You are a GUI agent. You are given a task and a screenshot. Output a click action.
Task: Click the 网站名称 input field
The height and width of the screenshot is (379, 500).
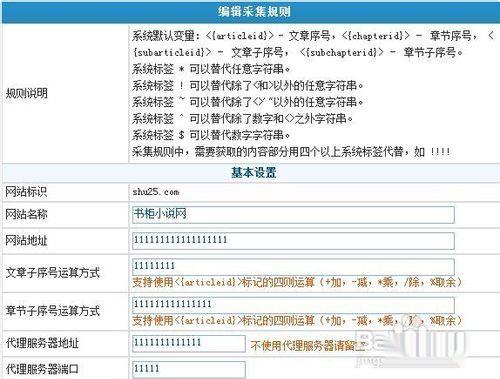pyautogui.click(x=293, y=215)
